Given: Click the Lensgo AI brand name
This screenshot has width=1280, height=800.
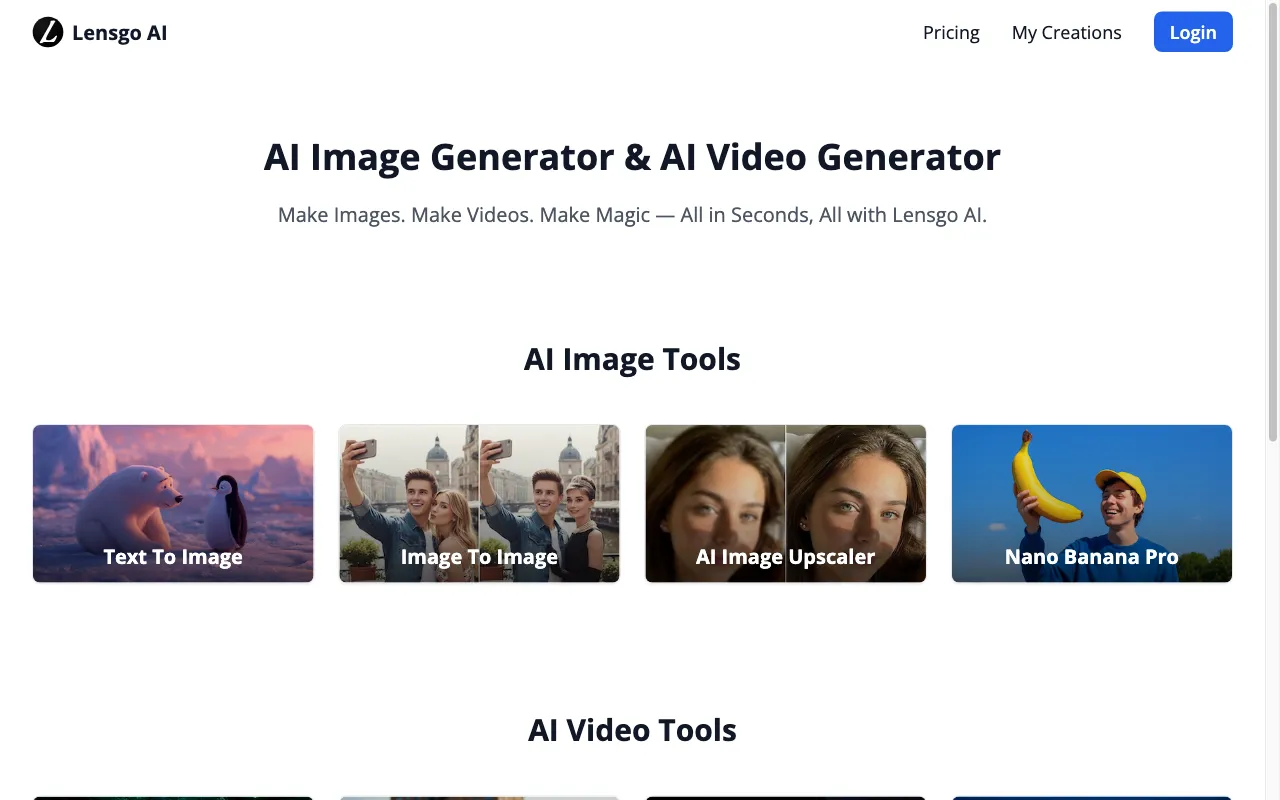Looking at the screenshot, I should pyautogui.click(x=119, y=33).
